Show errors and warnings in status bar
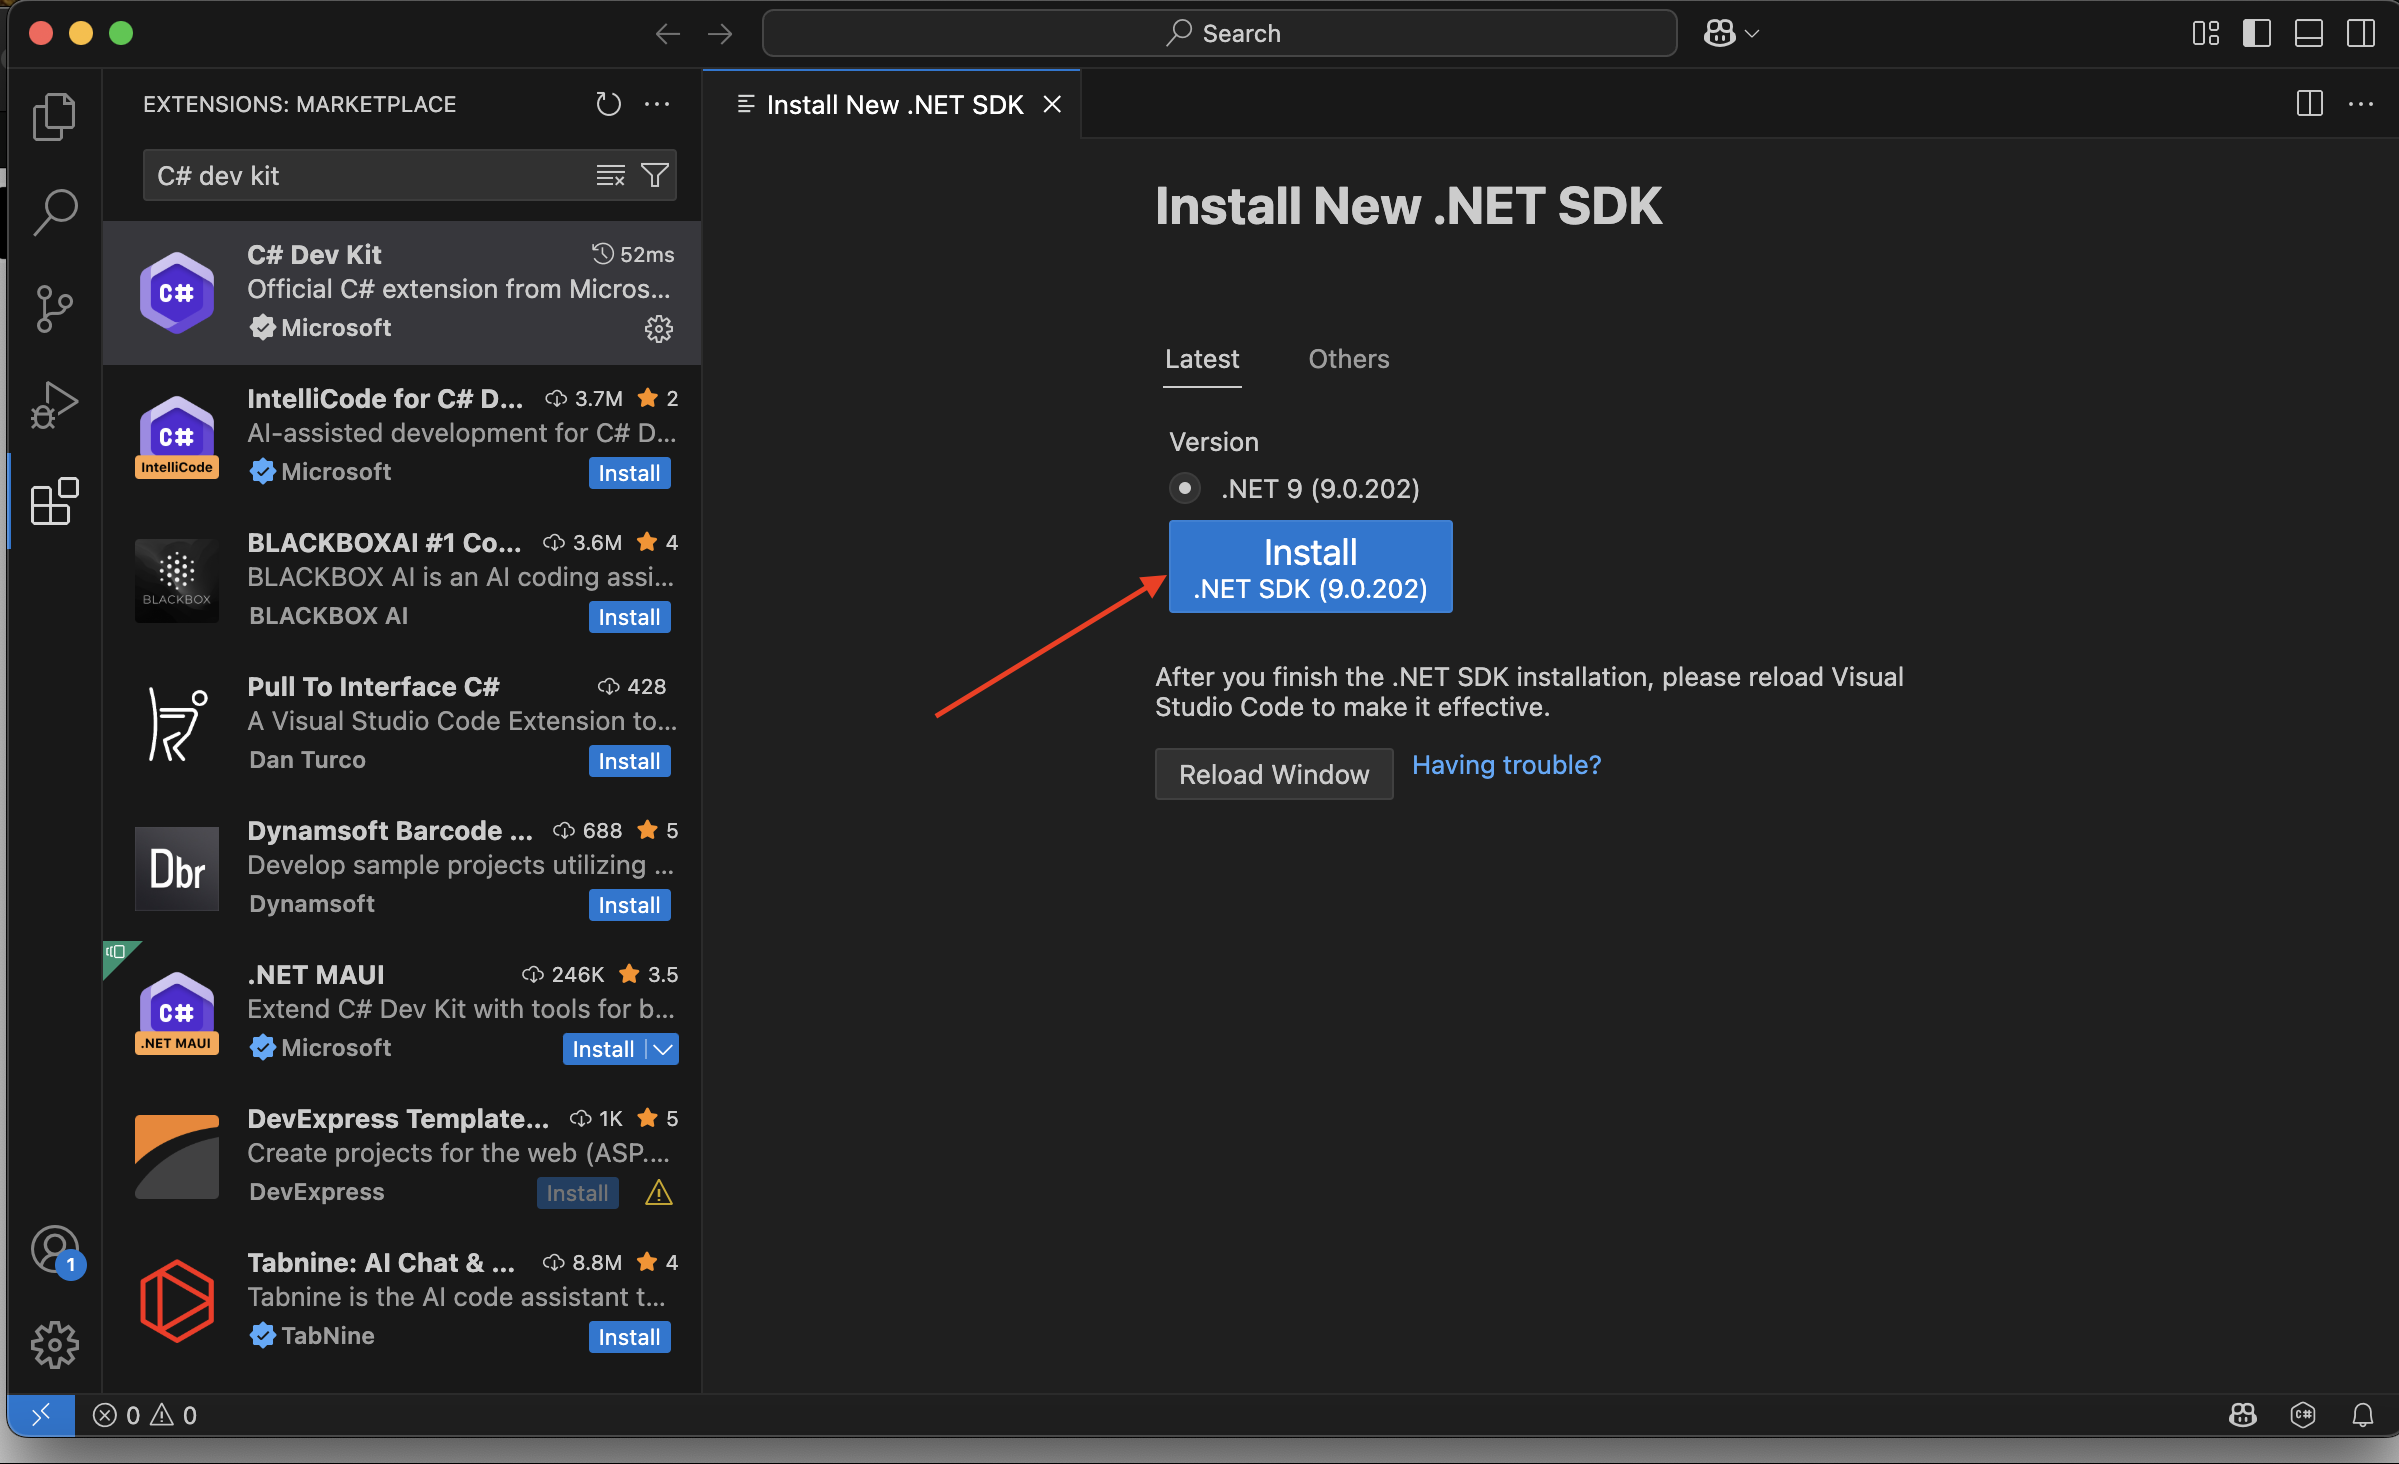Screen dimensions: 2399x1464 pyautogui.click(x=145, y=1415)
